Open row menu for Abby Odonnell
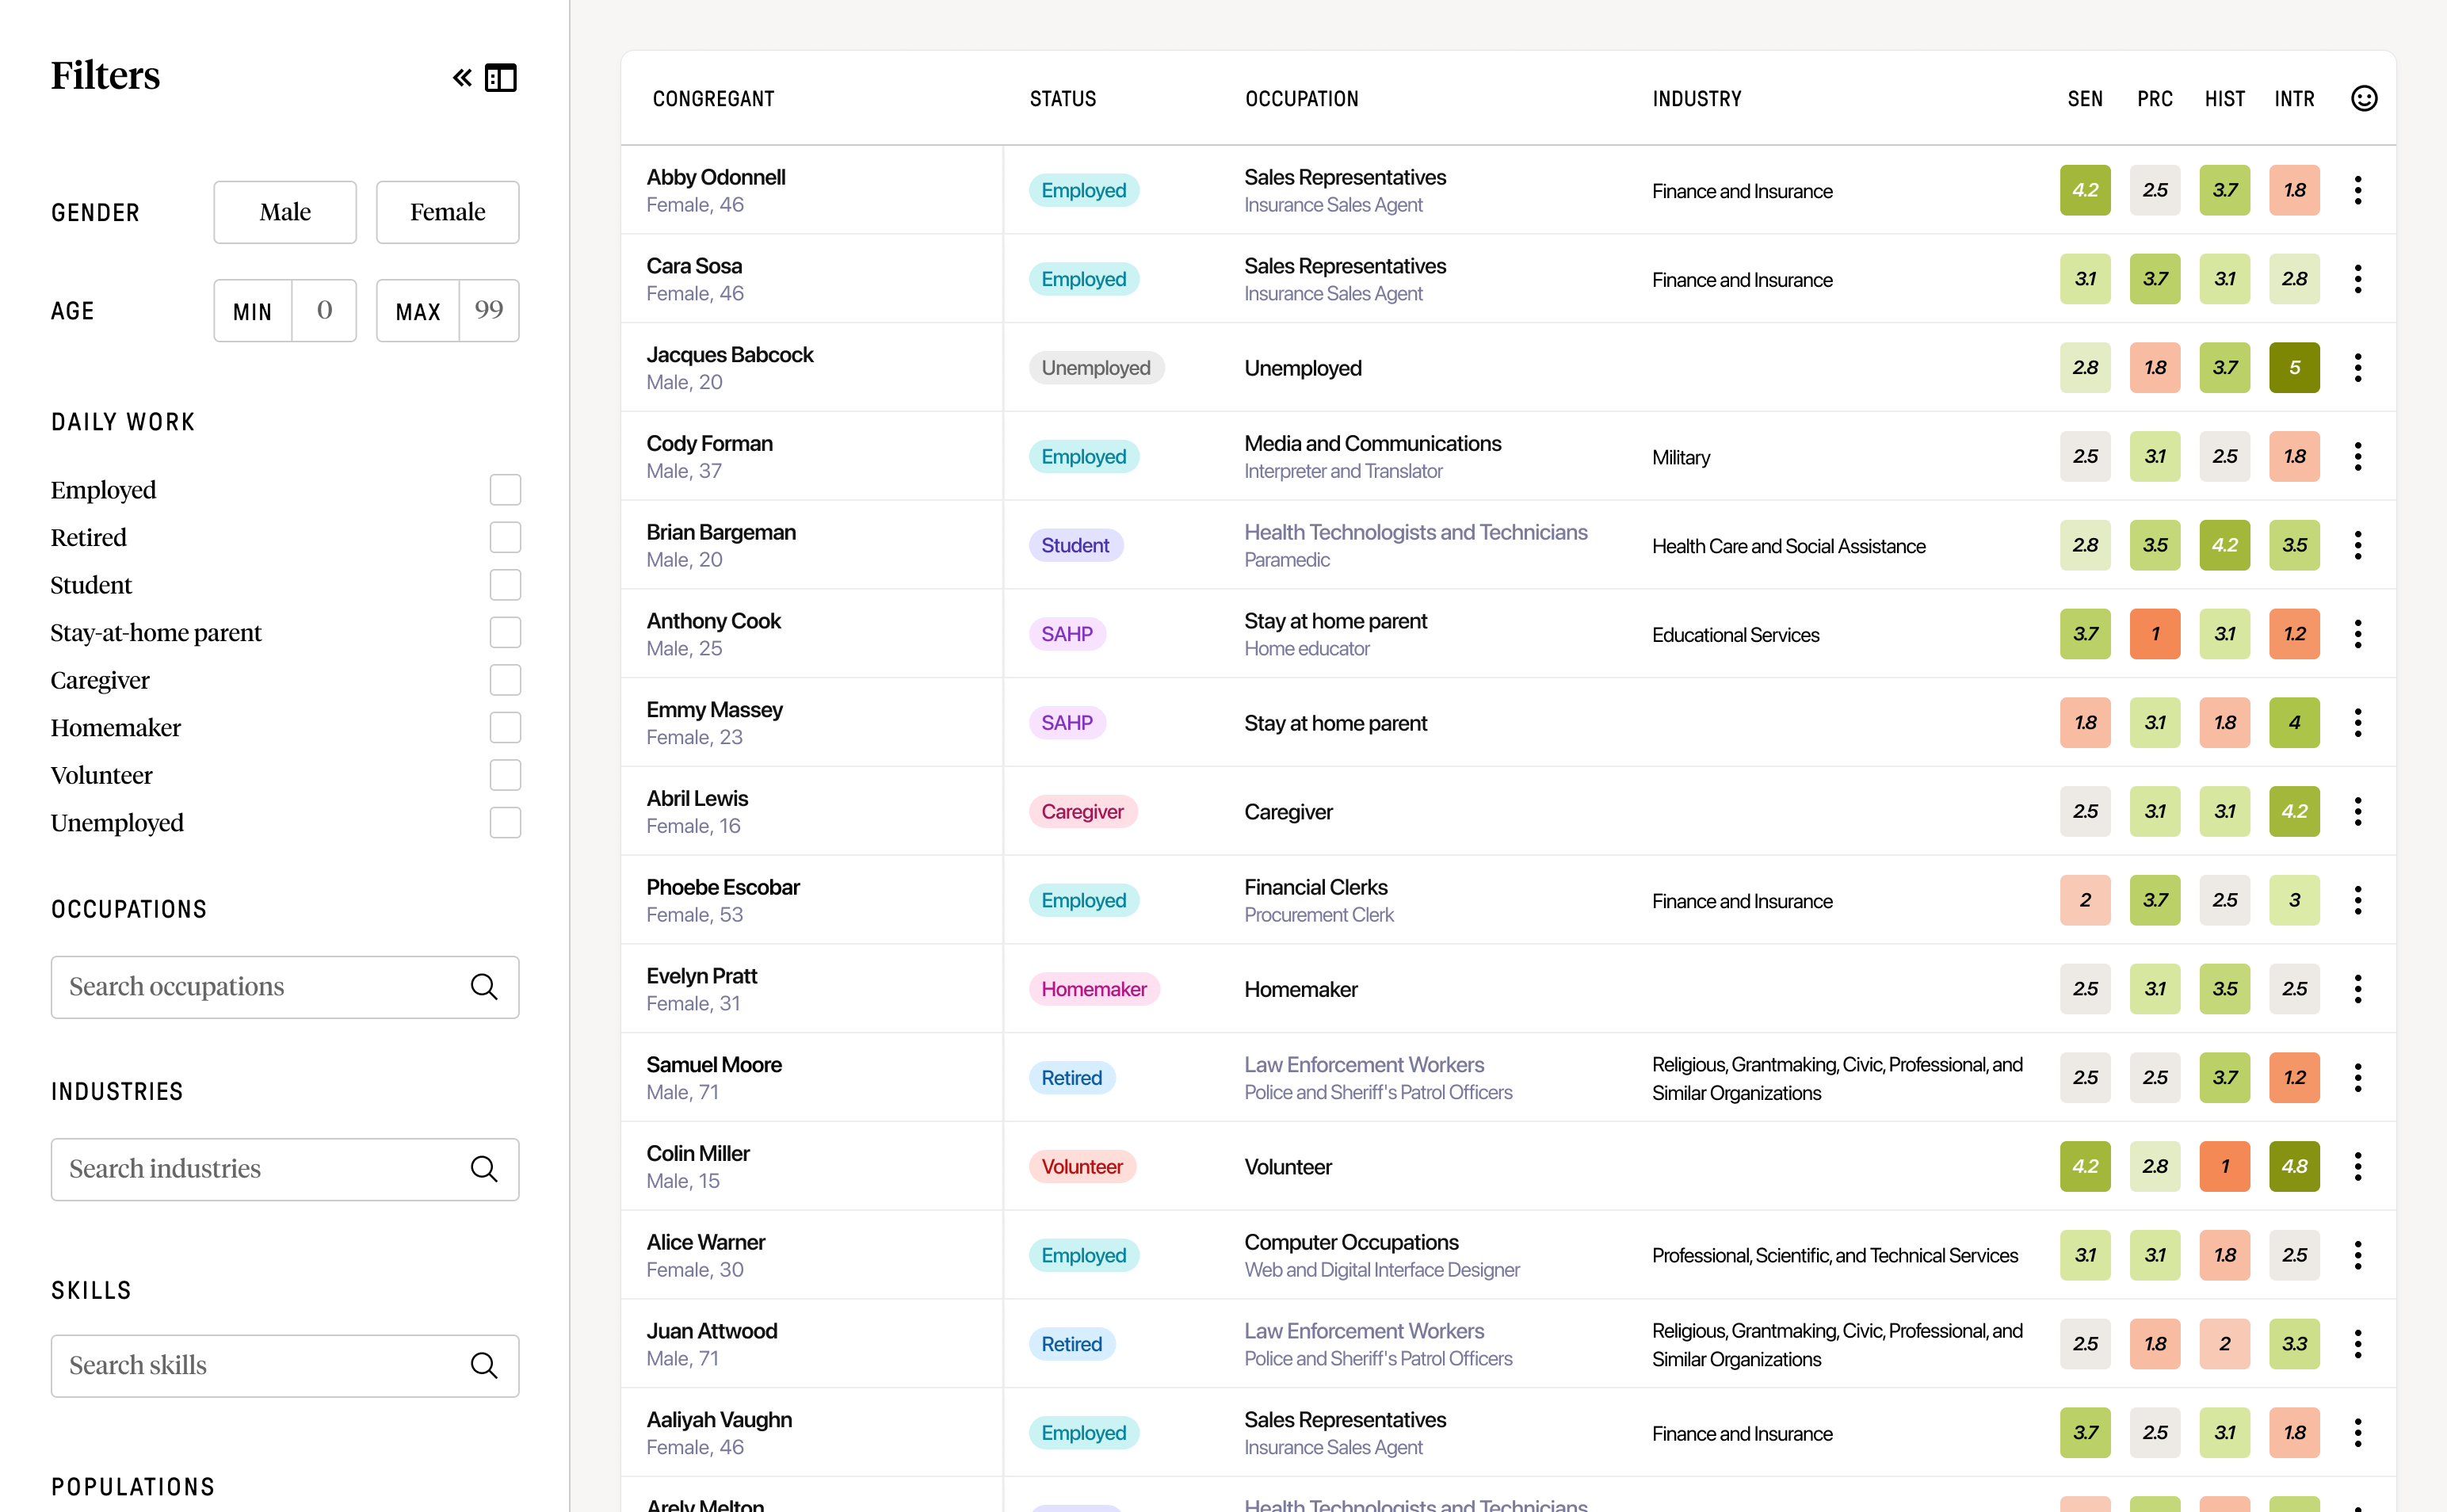2447x1512 pixels. point(2358,190)
